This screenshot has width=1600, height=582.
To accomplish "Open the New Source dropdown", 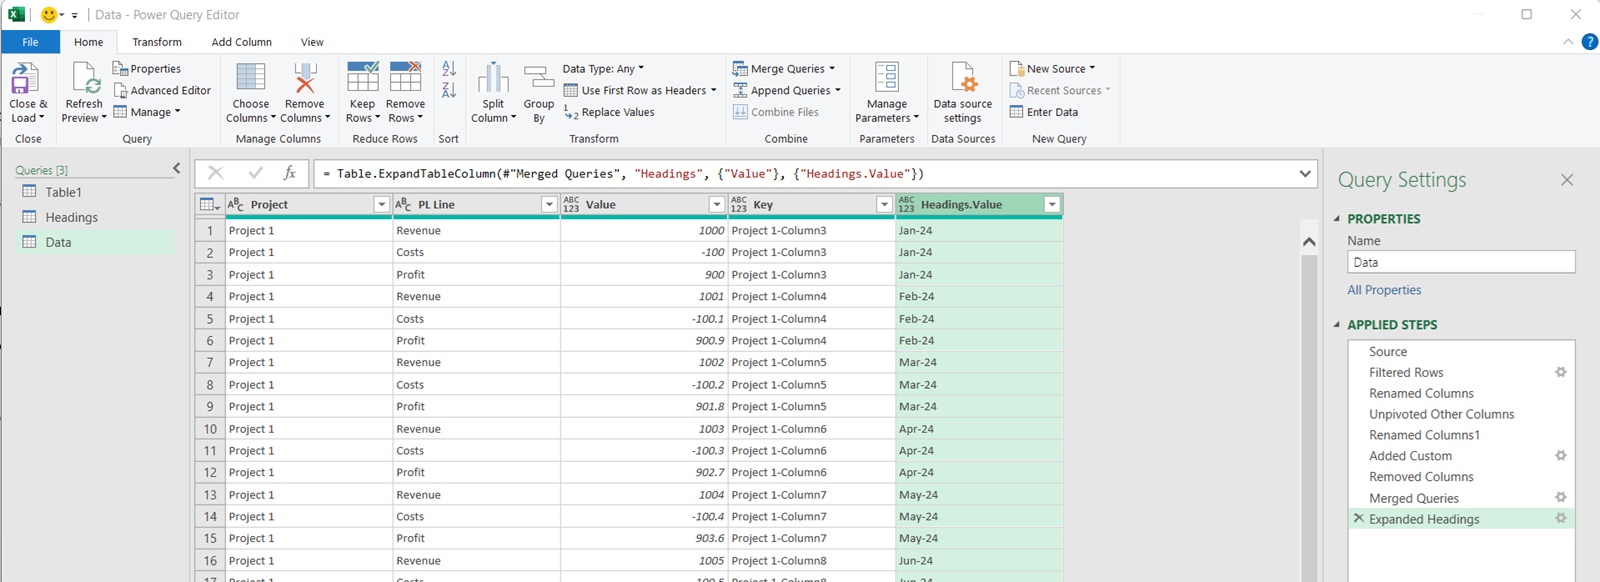I will 1052,69.
